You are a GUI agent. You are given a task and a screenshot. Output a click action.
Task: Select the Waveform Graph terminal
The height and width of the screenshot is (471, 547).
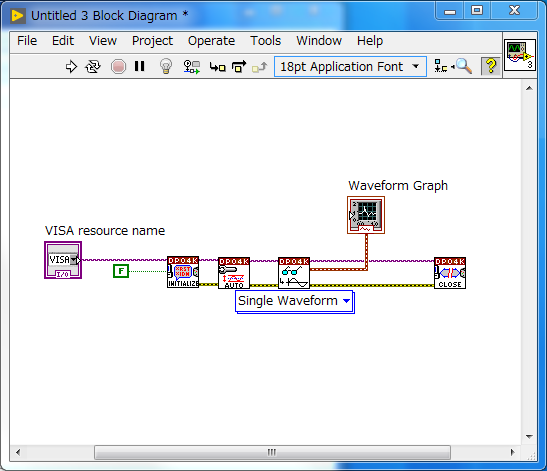click(x=366, y=215)
